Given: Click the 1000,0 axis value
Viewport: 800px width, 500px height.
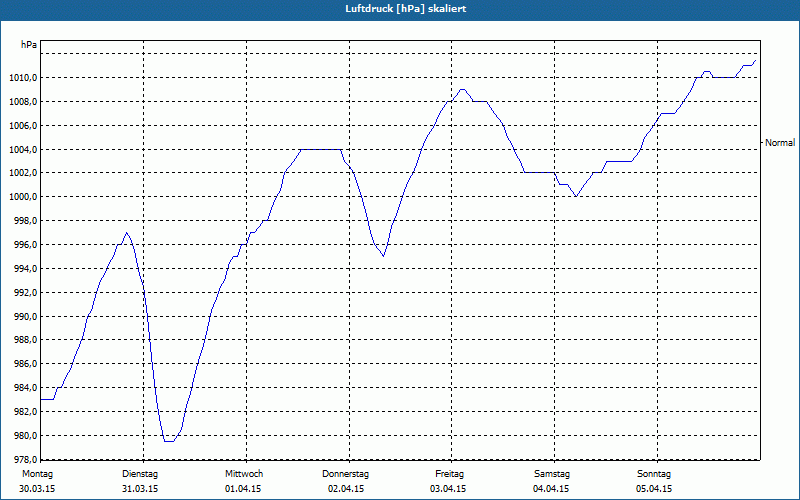Looking at the screenshot, I should tap(23, 197).
